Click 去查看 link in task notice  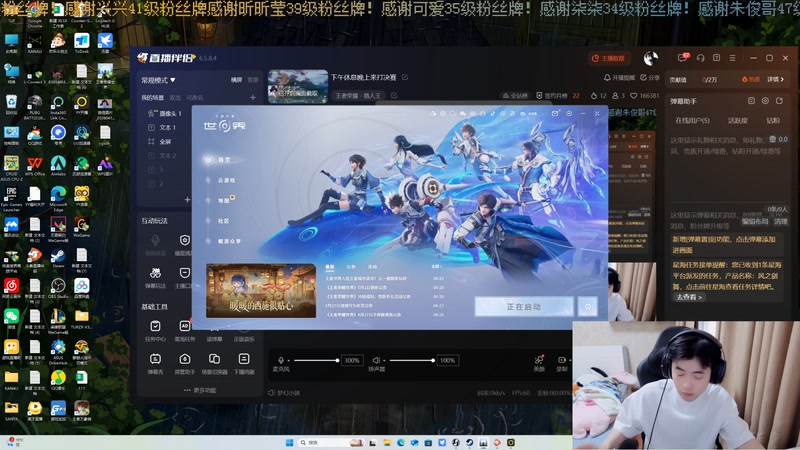[x=689, y=297]
